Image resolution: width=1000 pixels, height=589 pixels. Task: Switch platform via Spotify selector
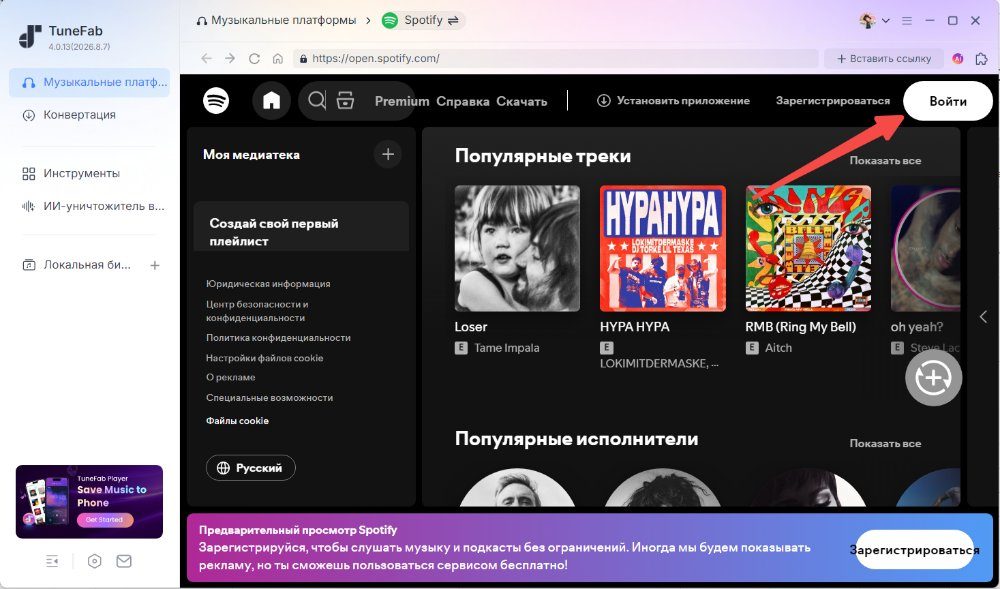423,20
